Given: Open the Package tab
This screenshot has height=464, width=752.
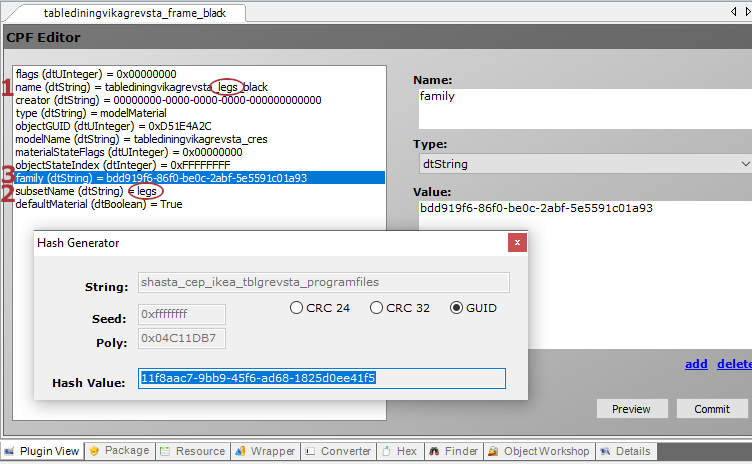Looking at the screenshot, I should pyautogui.click(x=119, y=451).
